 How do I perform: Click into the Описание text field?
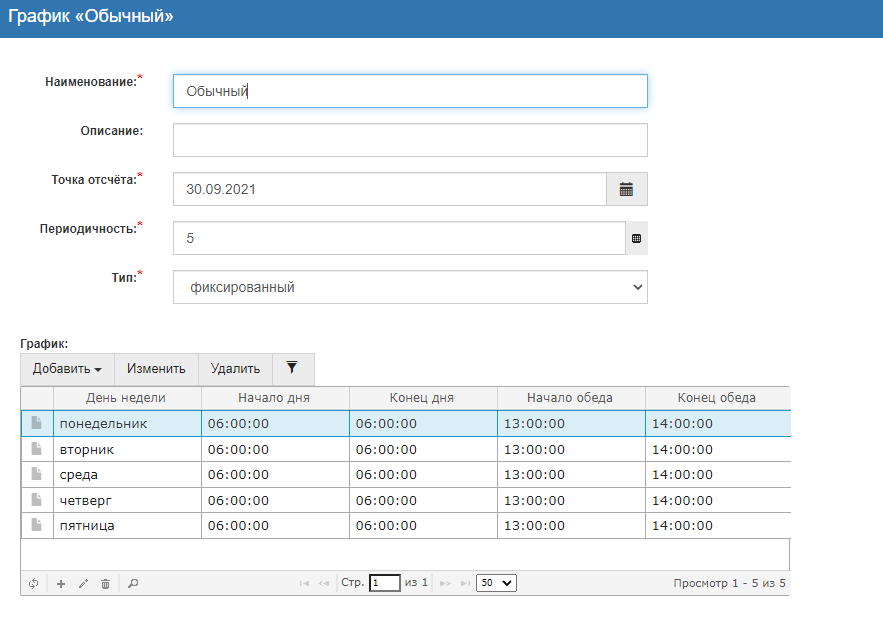click(410, 140)
